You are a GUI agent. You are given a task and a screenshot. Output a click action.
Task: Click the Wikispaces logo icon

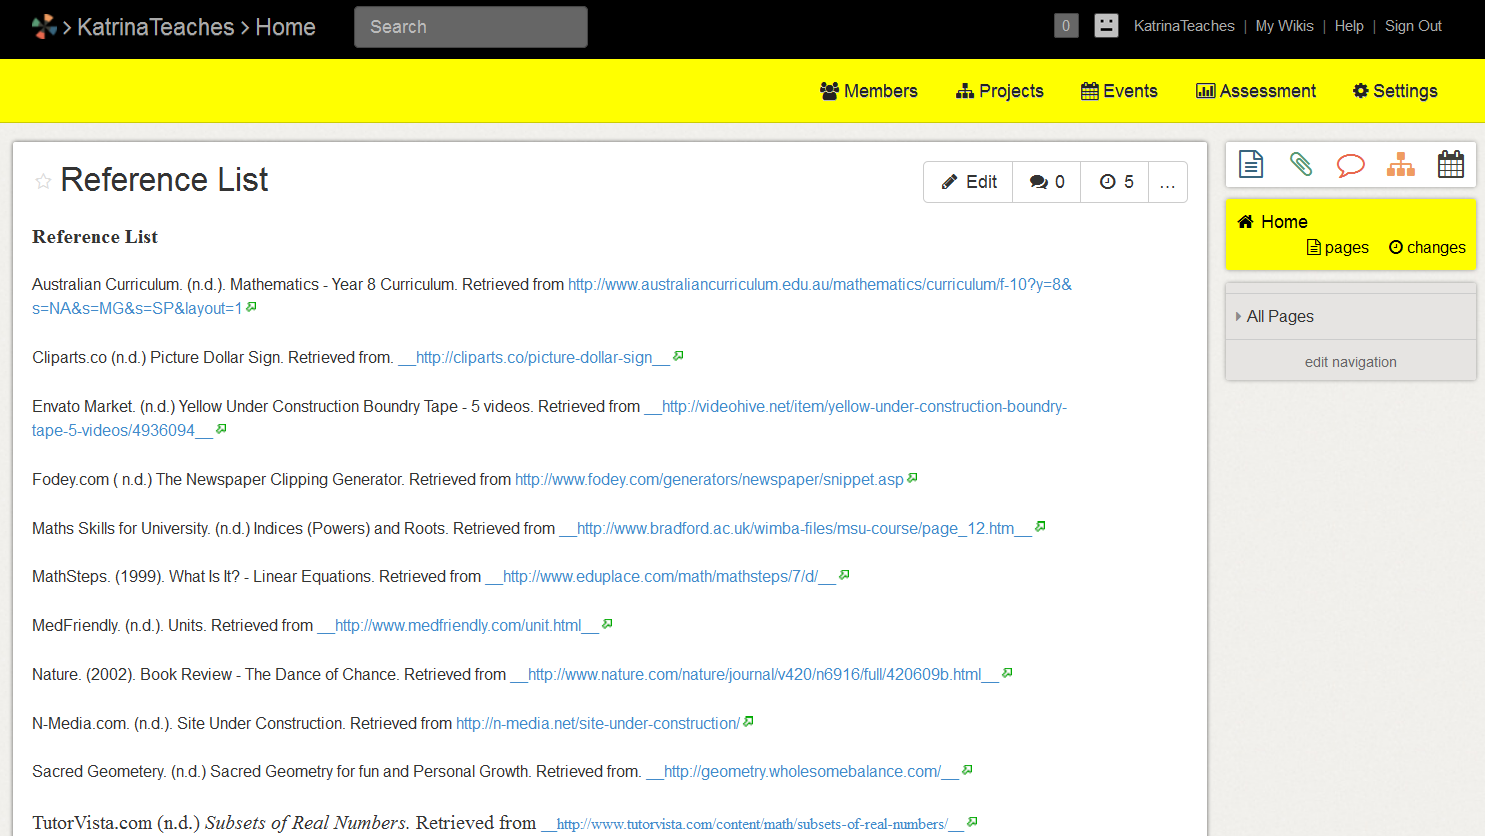44,27
